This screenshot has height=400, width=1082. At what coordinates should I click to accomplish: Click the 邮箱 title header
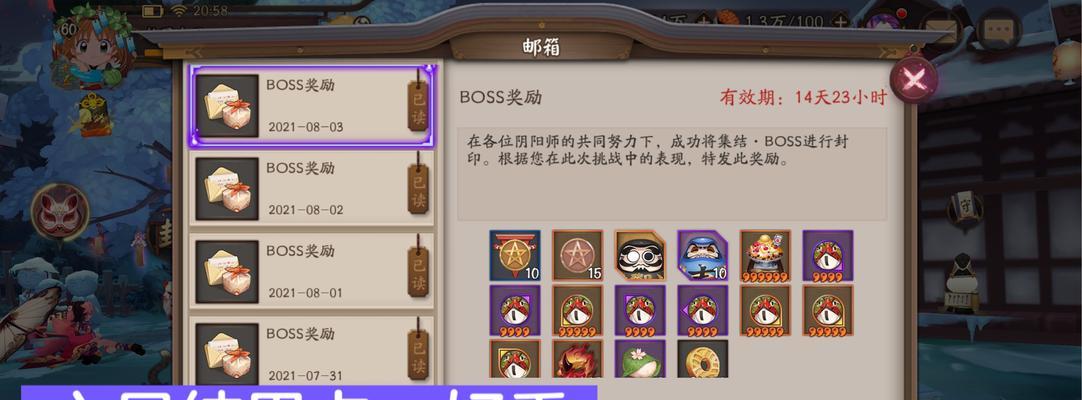541,48
